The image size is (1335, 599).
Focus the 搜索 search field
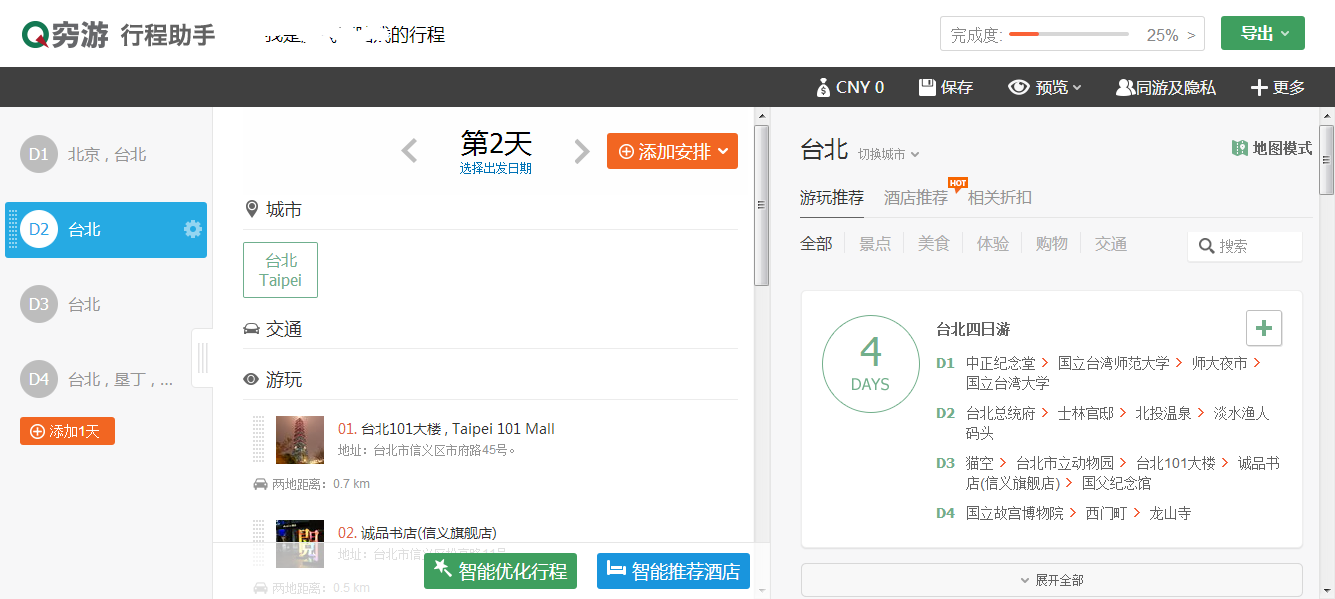click(x=1245, y=246)
